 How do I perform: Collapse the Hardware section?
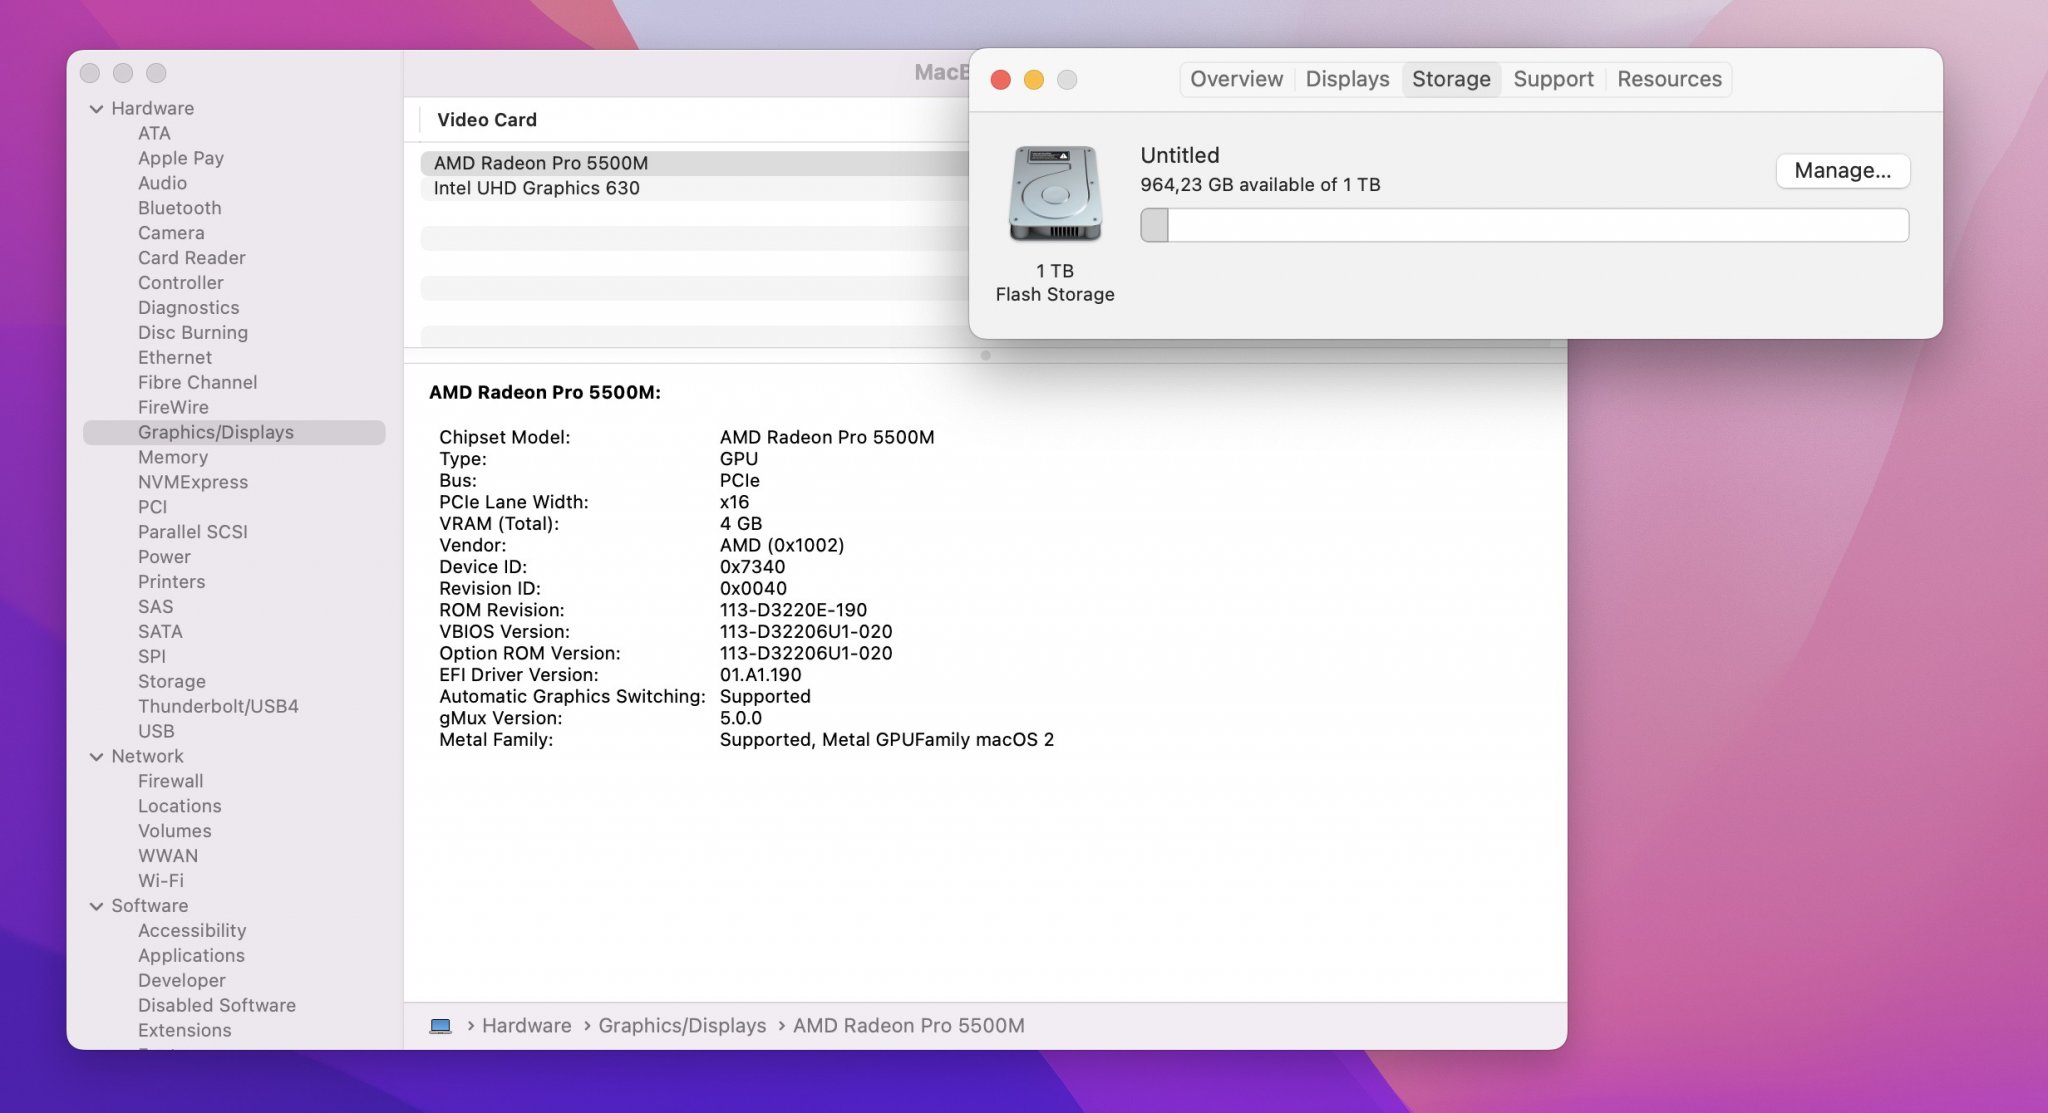pyautogui.click(x=96, y=109)
